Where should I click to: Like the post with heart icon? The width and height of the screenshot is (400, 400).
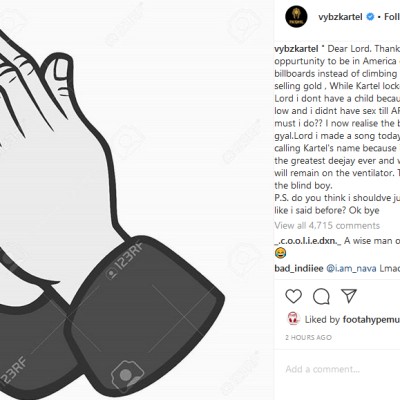pos(294,296)
